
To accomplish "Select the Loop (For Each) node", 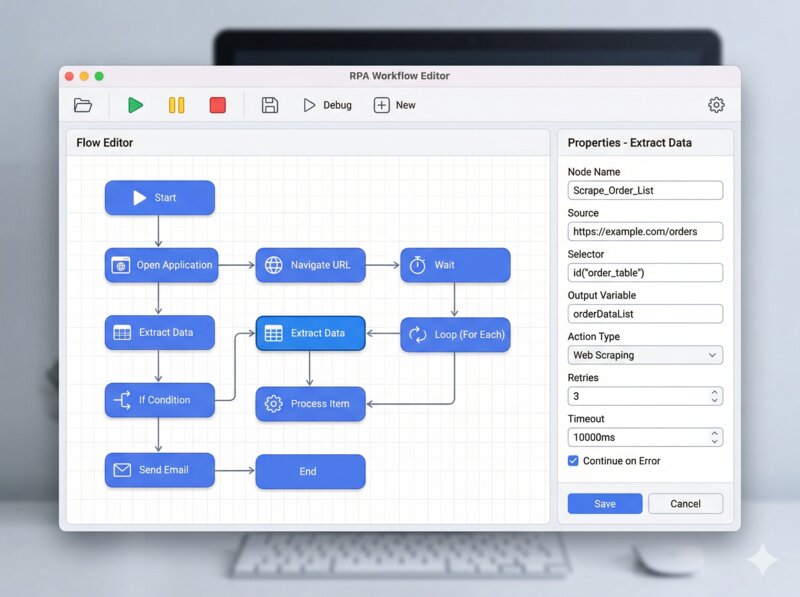I will 455,334.
